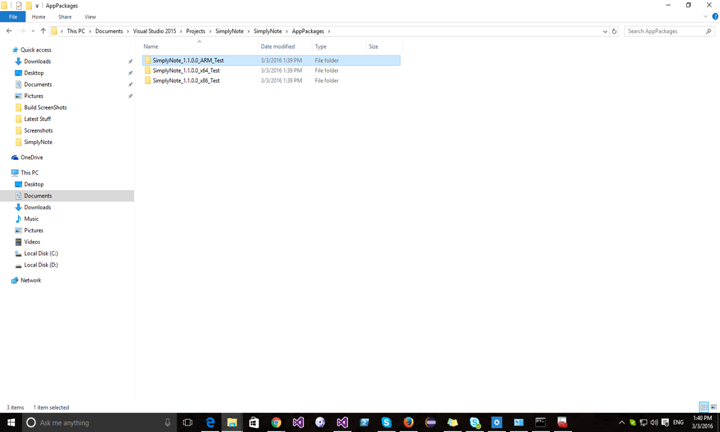Image resolution: width=720 pixels, height=432 pixels.
Task: Click Visual Studio 2015 breadcrumb
Action: pyautogui.click(x=154, y=31)
